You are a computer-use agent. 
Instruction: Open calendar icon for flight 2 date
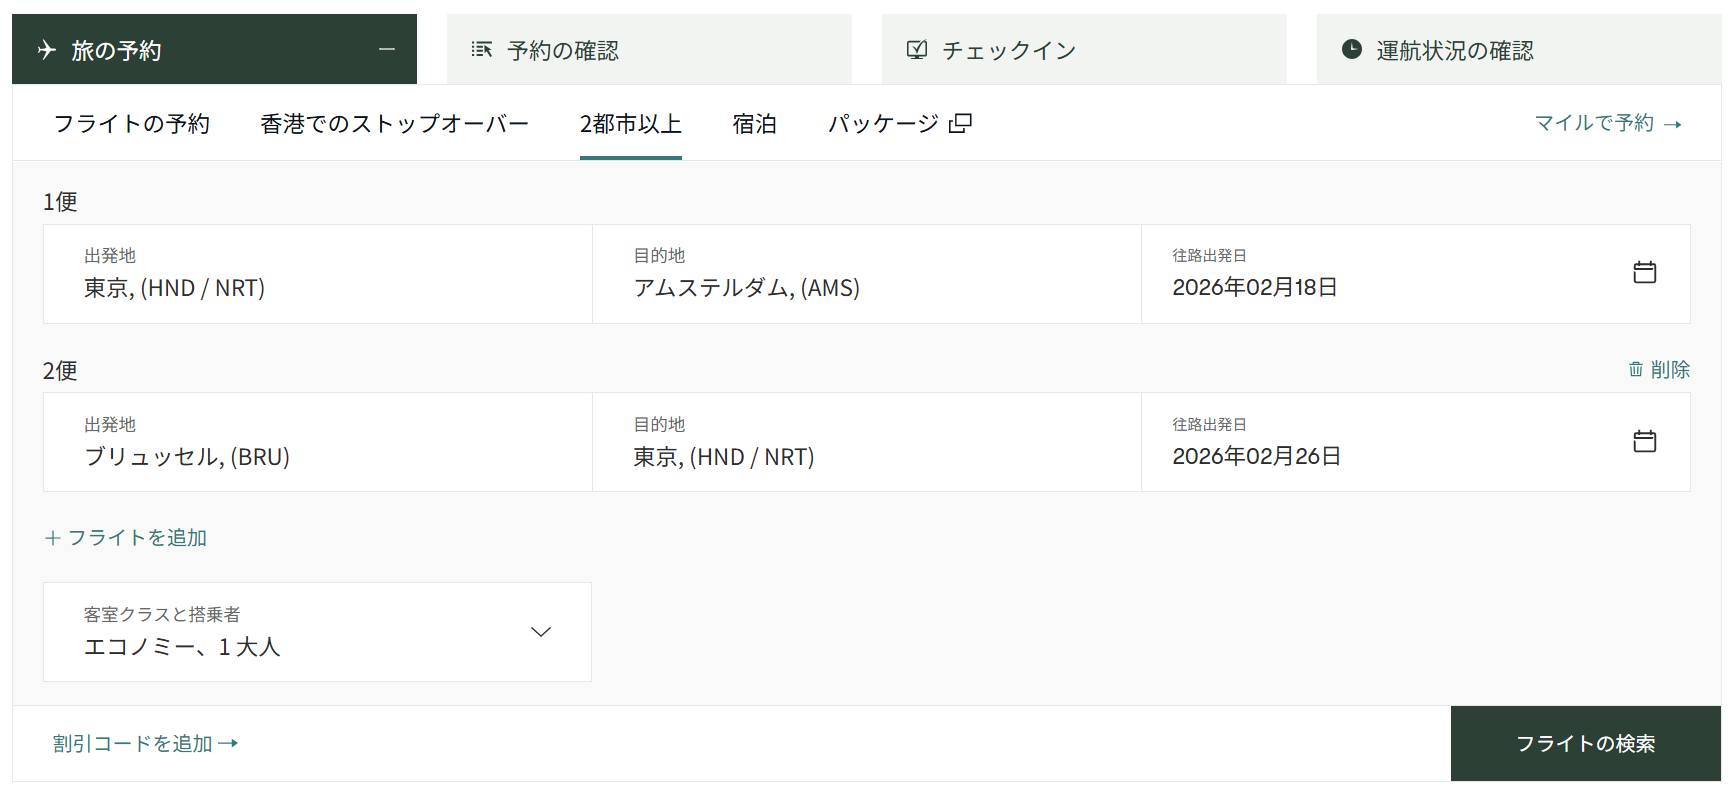click(x=1644, y=442)
